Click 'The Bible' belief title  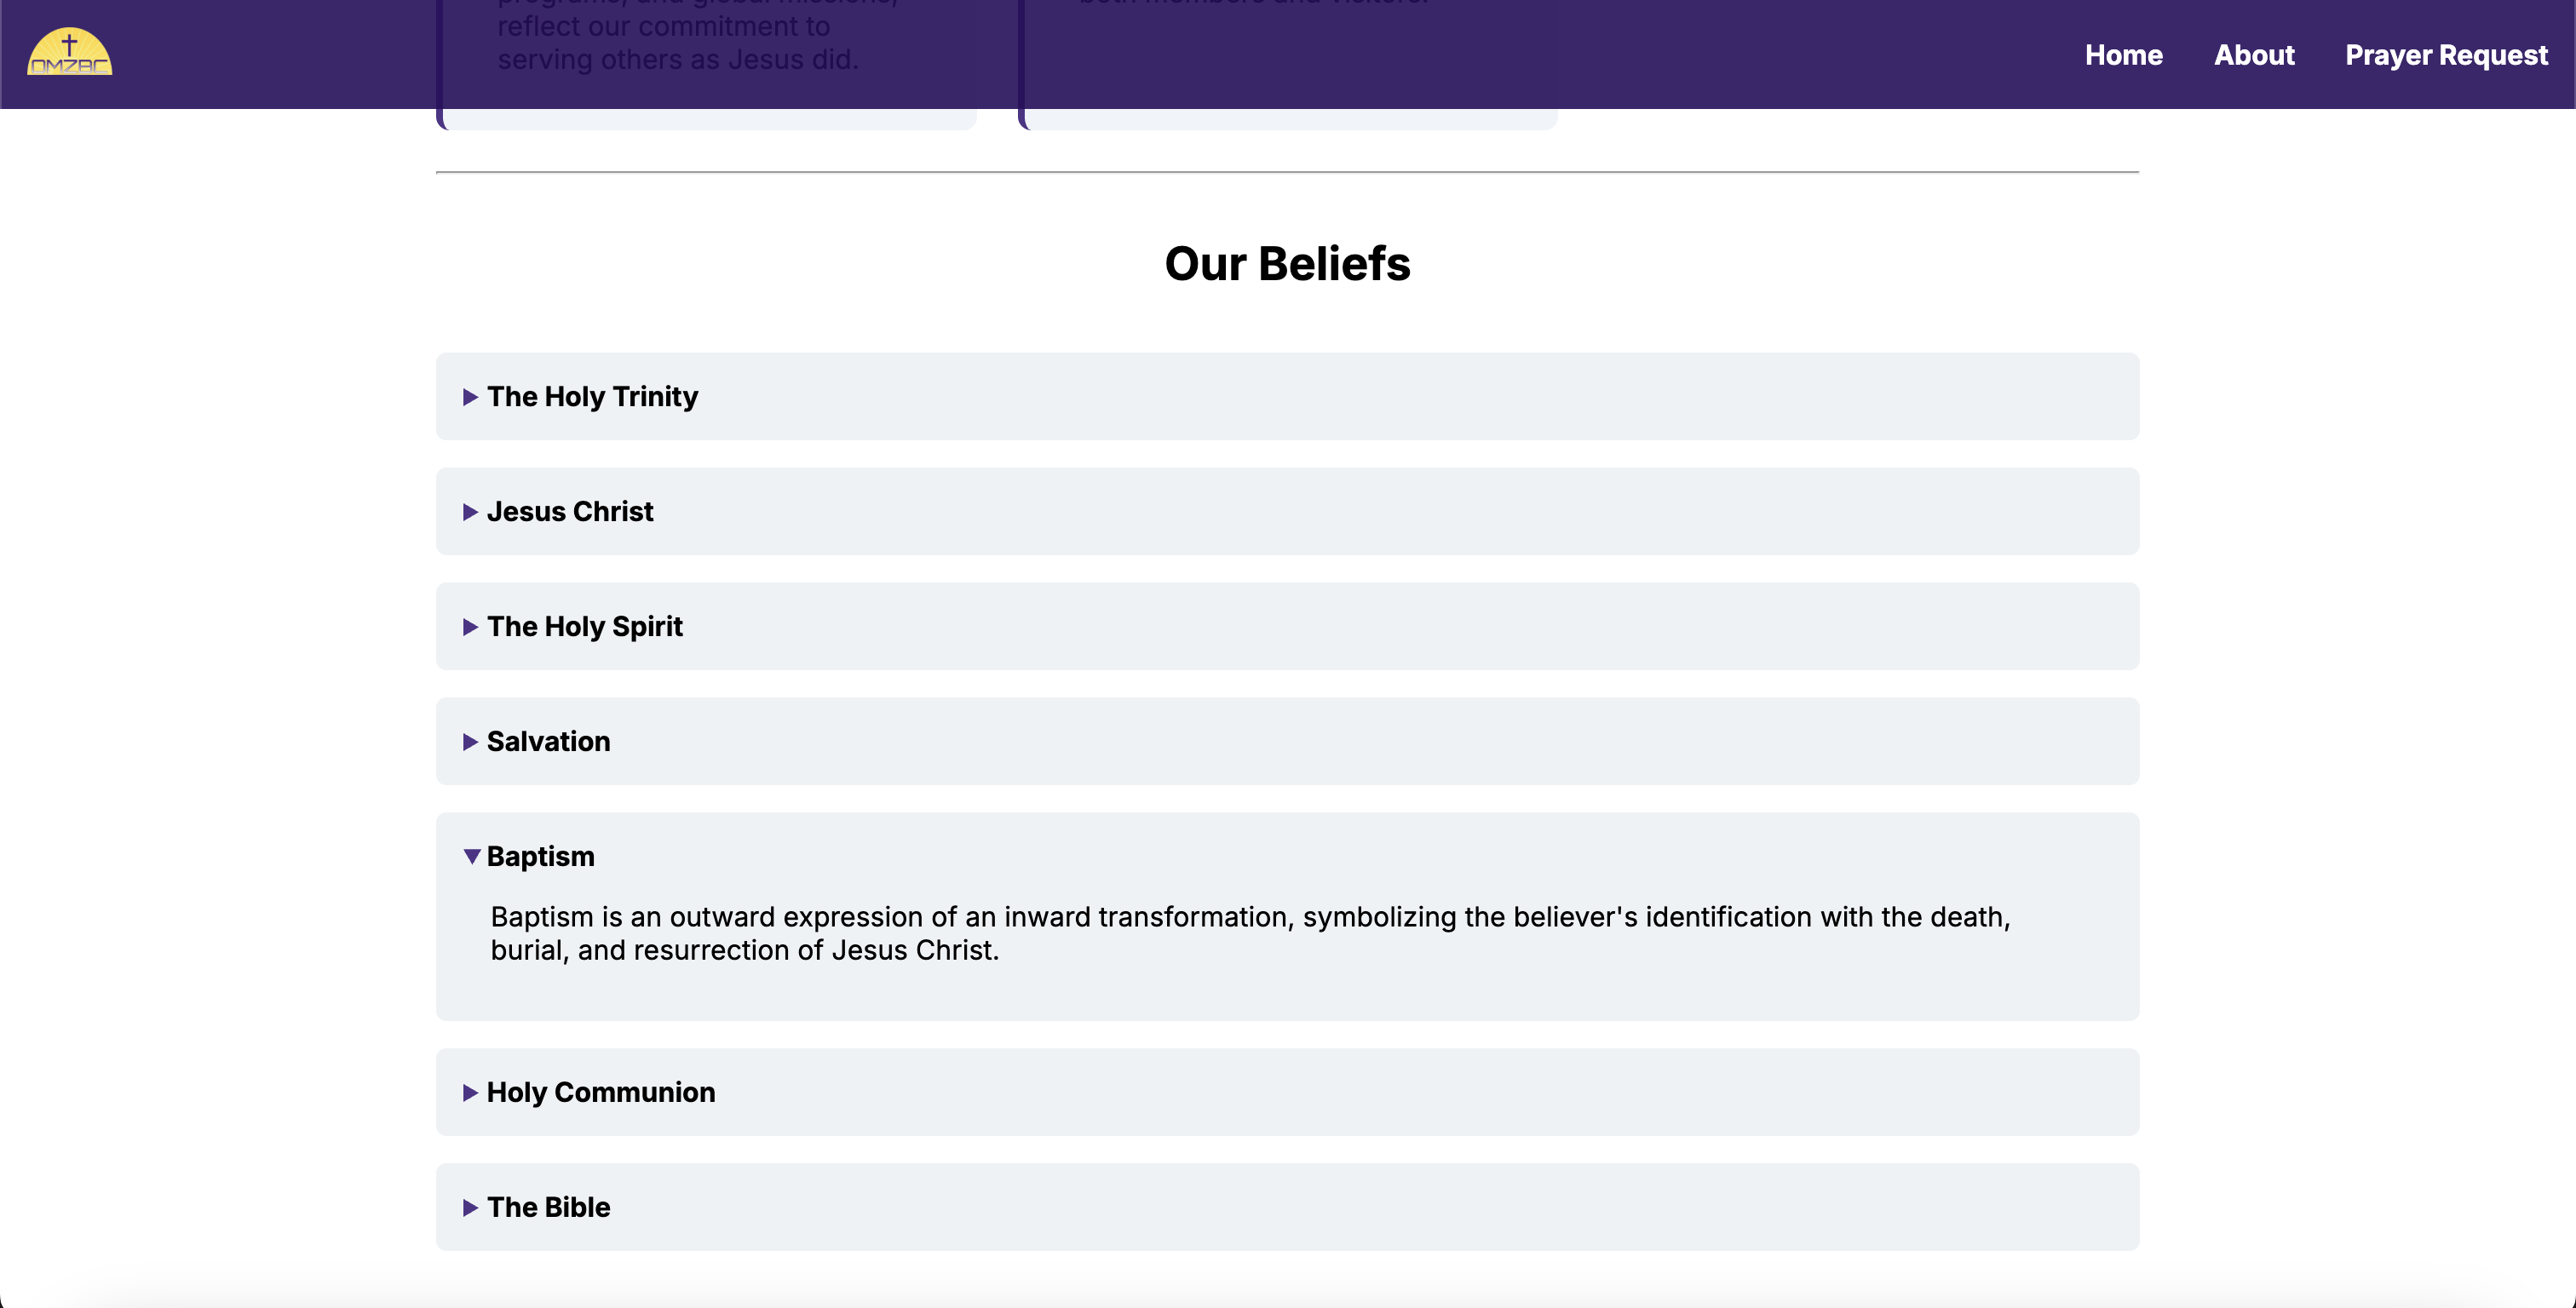548,1207
